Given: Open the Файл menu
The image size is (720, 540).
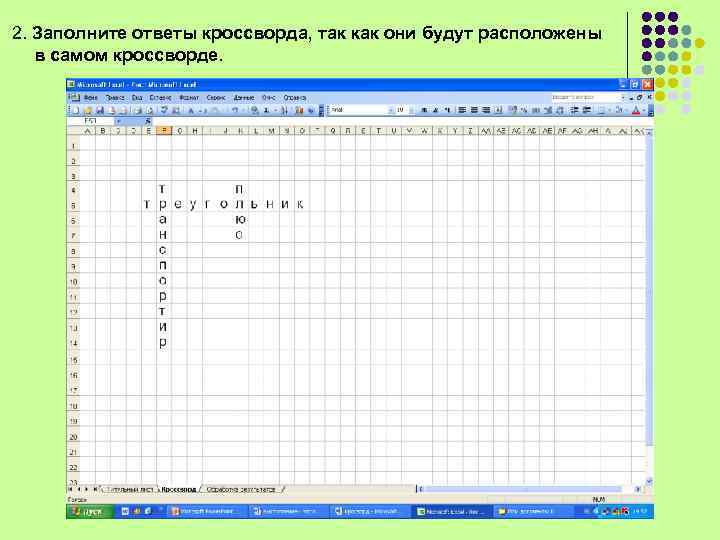Looking at the screenshot, I should 91,98.
